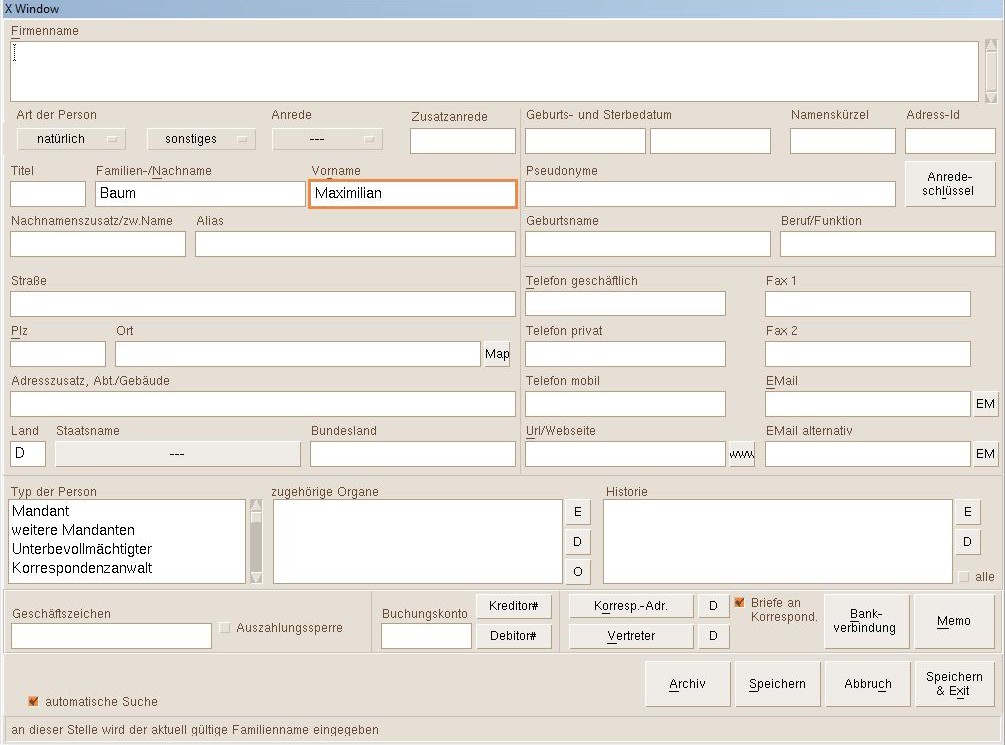1005x745 pixels.
Task: Click the Vertreter button
Action: pyautogui.click(x=631, y=636)
